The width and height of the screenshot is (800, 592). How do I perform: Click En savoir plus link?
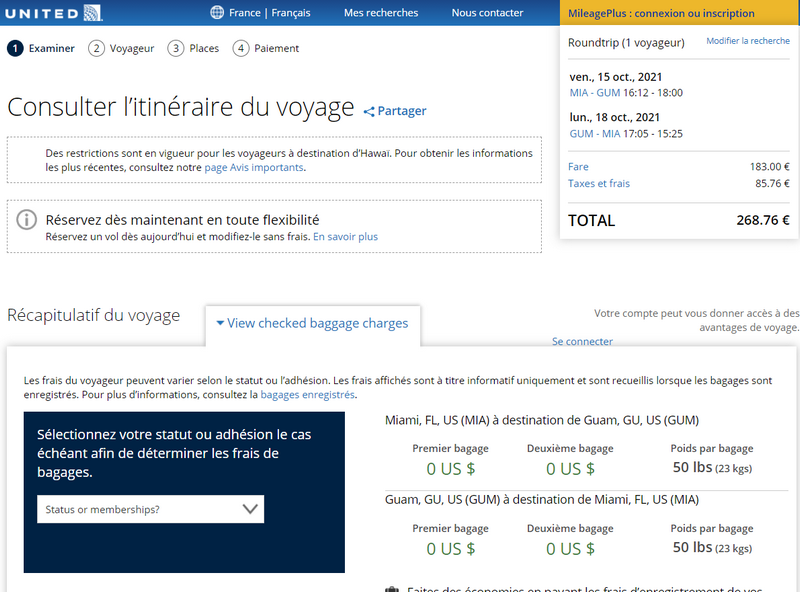click(x=345, y=237)
